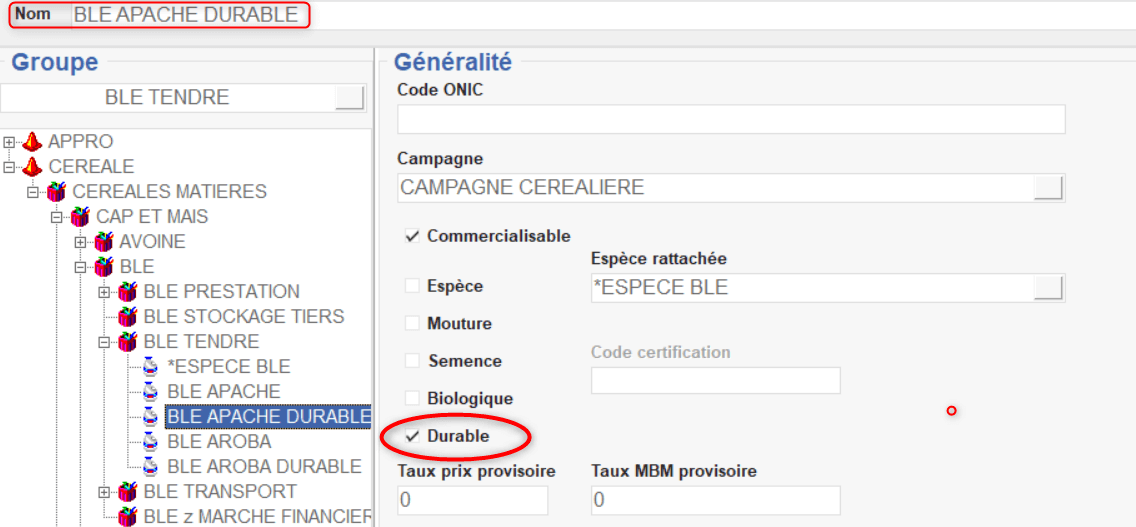Expand the APPRO tree node
This screenshot has height=527, width=1136.
pos(9,142)
